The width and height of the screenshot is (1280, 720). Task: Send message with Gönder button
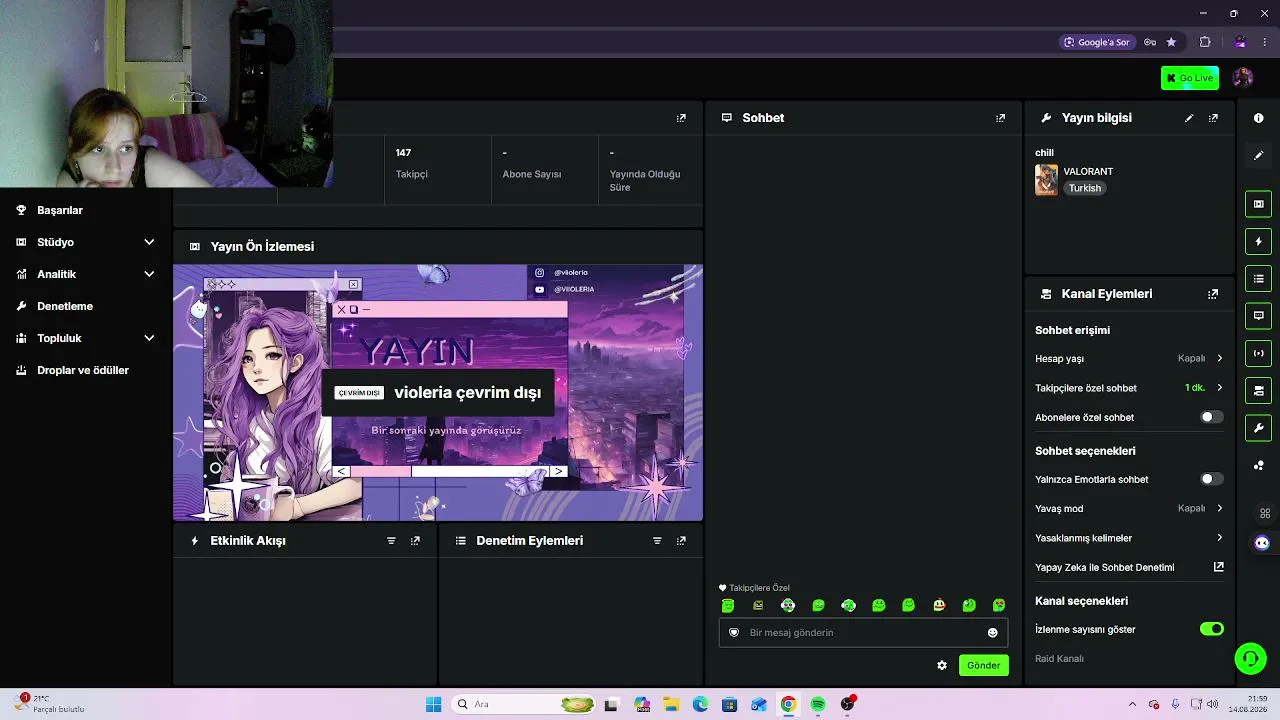click(x=984, y=665)
